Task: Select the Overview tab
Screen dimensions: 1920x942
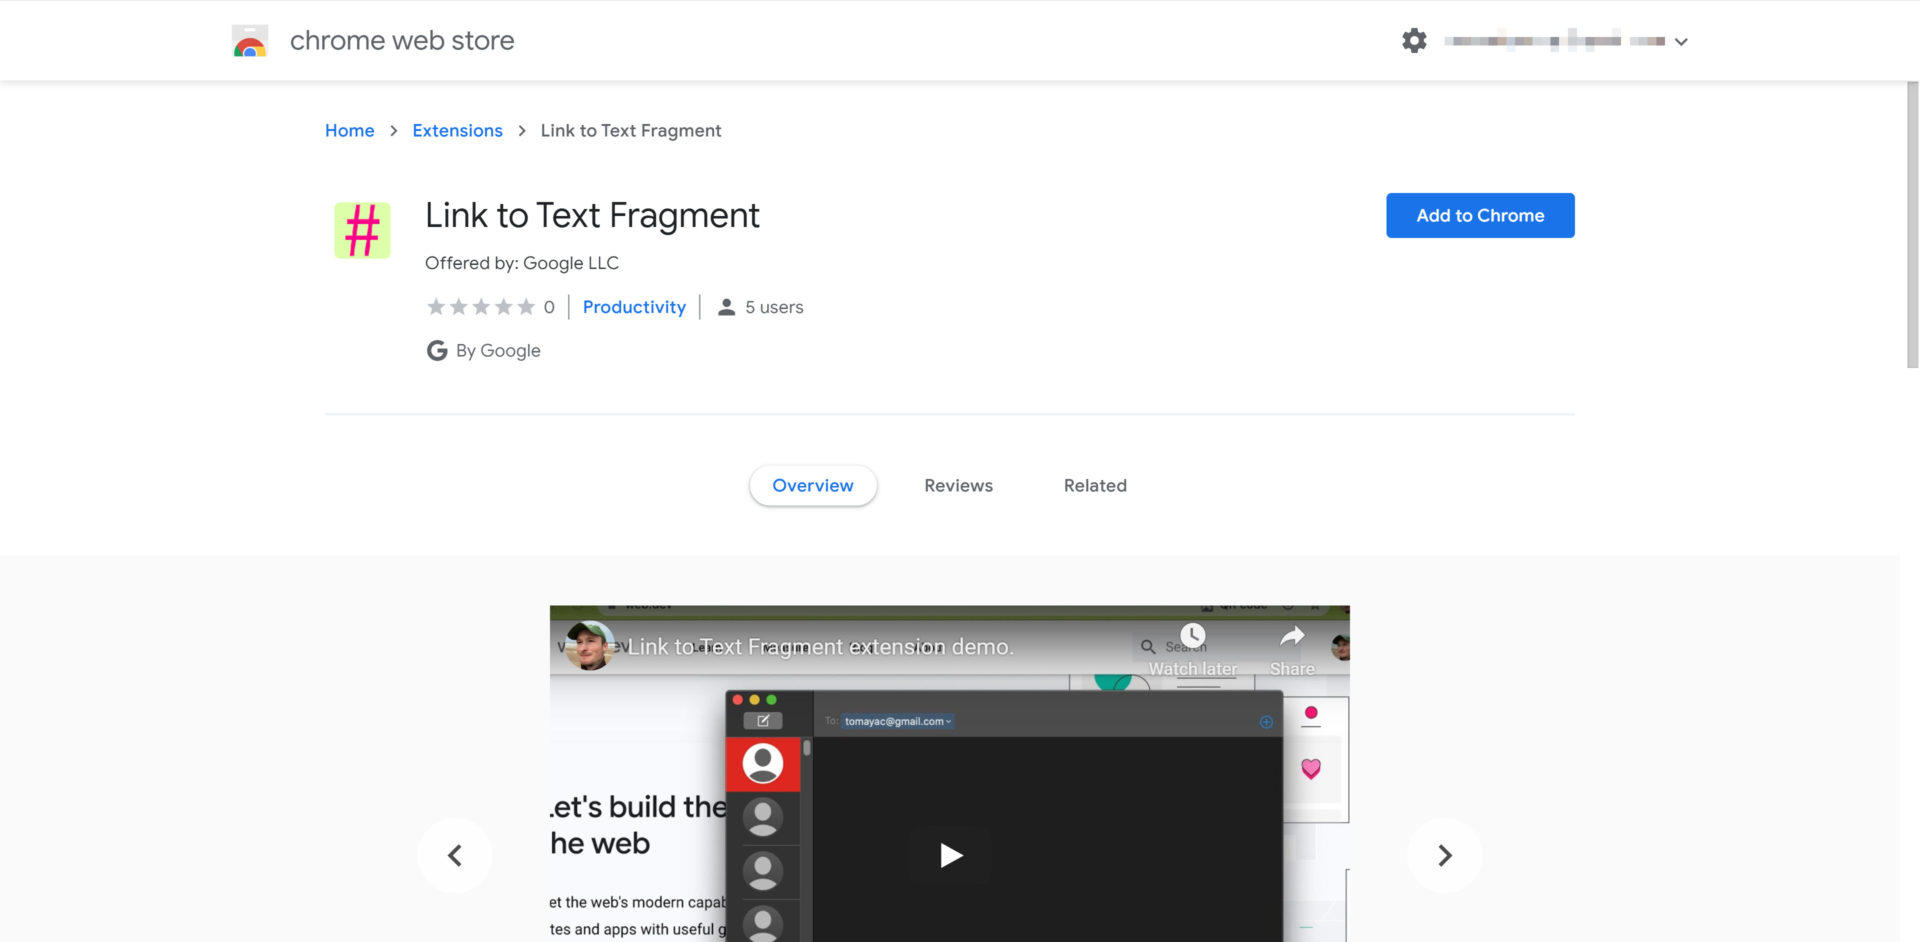Action: tap(813, 485)
